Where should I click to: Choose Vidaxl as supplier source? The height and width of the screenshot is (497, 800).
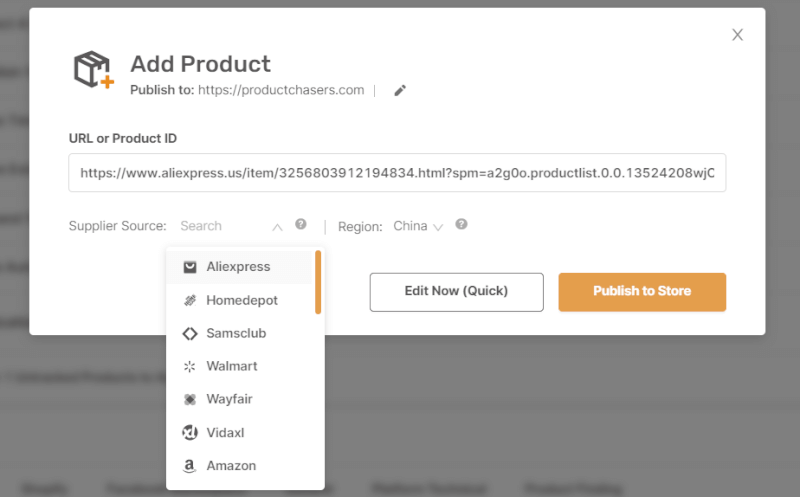[239, 433]
